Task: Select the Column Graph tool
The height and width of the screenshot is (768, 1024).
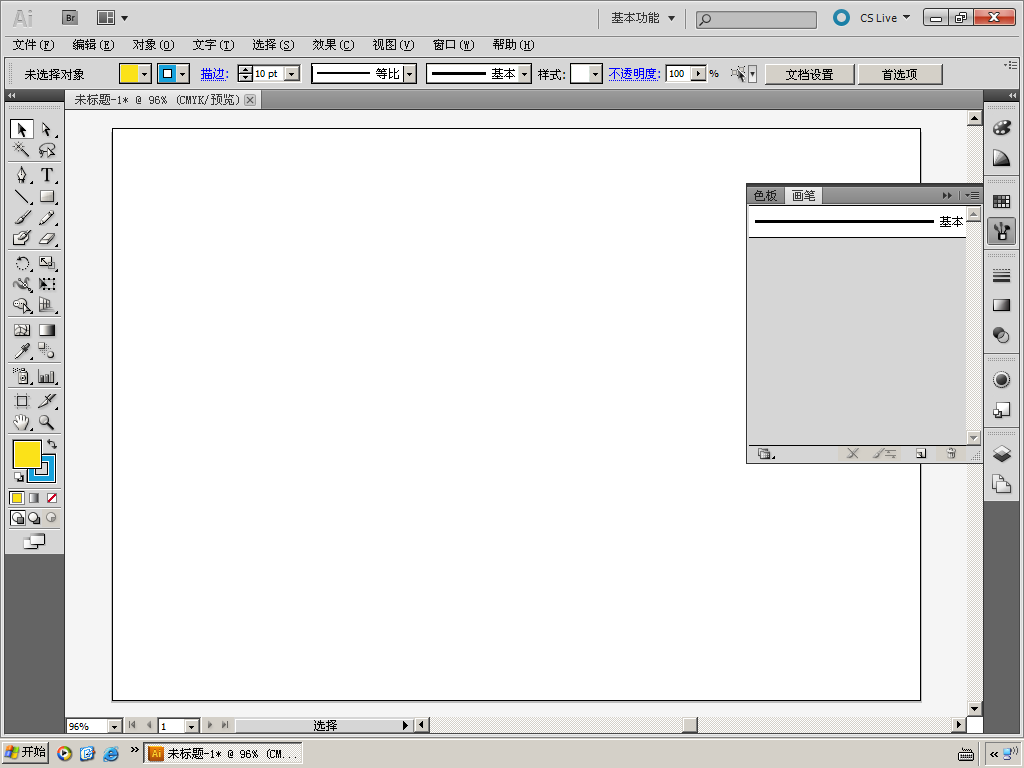Action: click(46, 376)
